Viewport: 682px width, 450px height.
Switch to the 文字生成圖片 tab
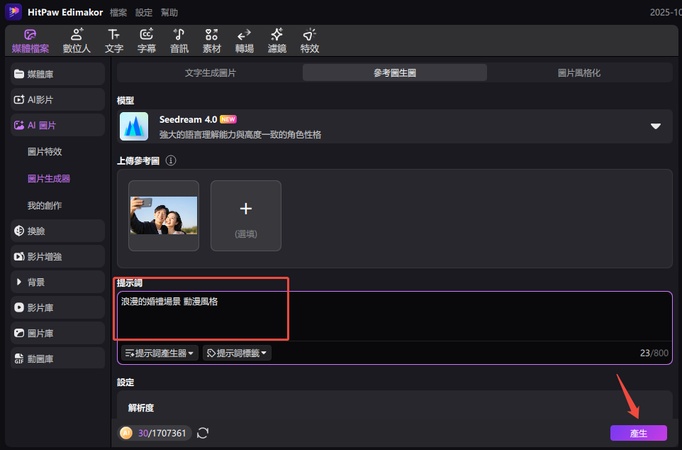click(x=210, y=73)
